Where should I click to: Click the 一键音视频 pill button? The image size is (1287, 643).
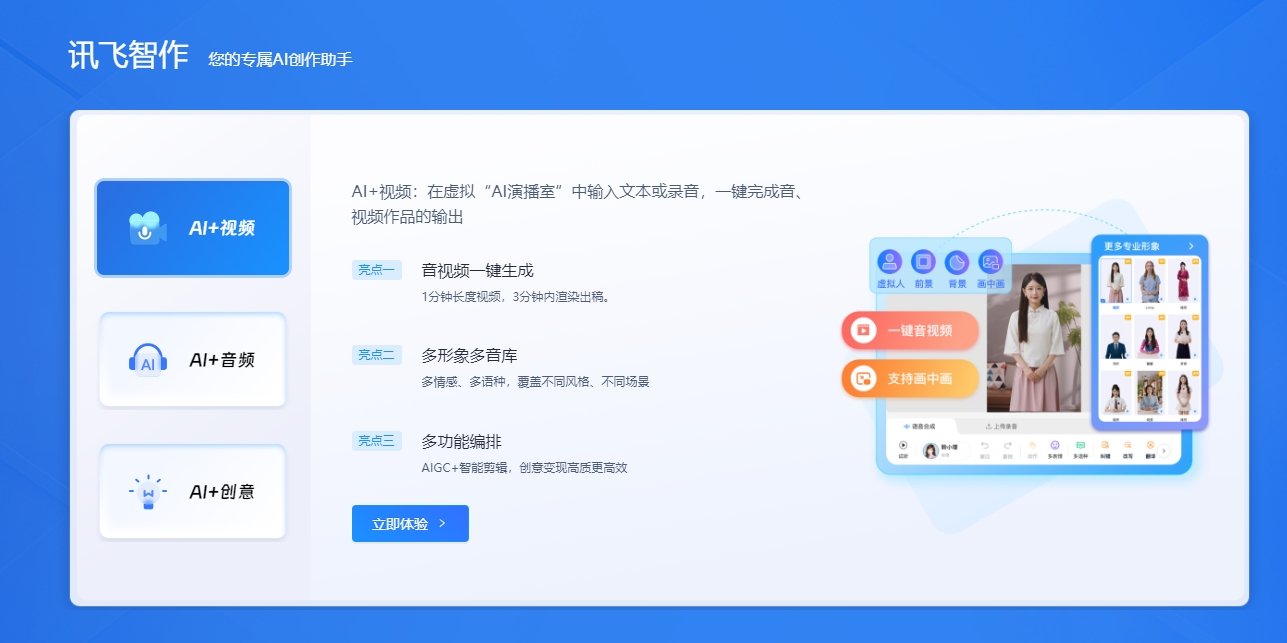click(x=910, y=330)
